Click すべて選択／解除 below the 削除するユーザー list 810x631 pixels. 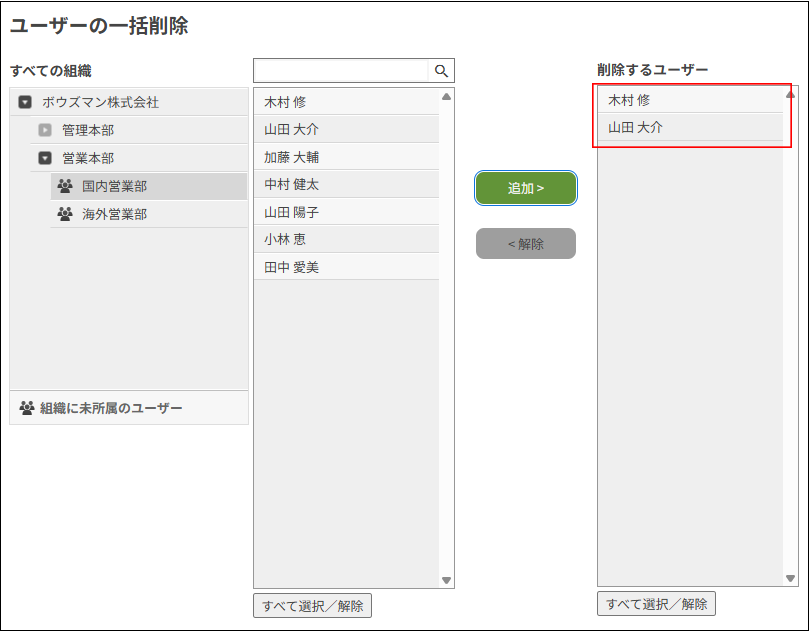pos(658,603)
